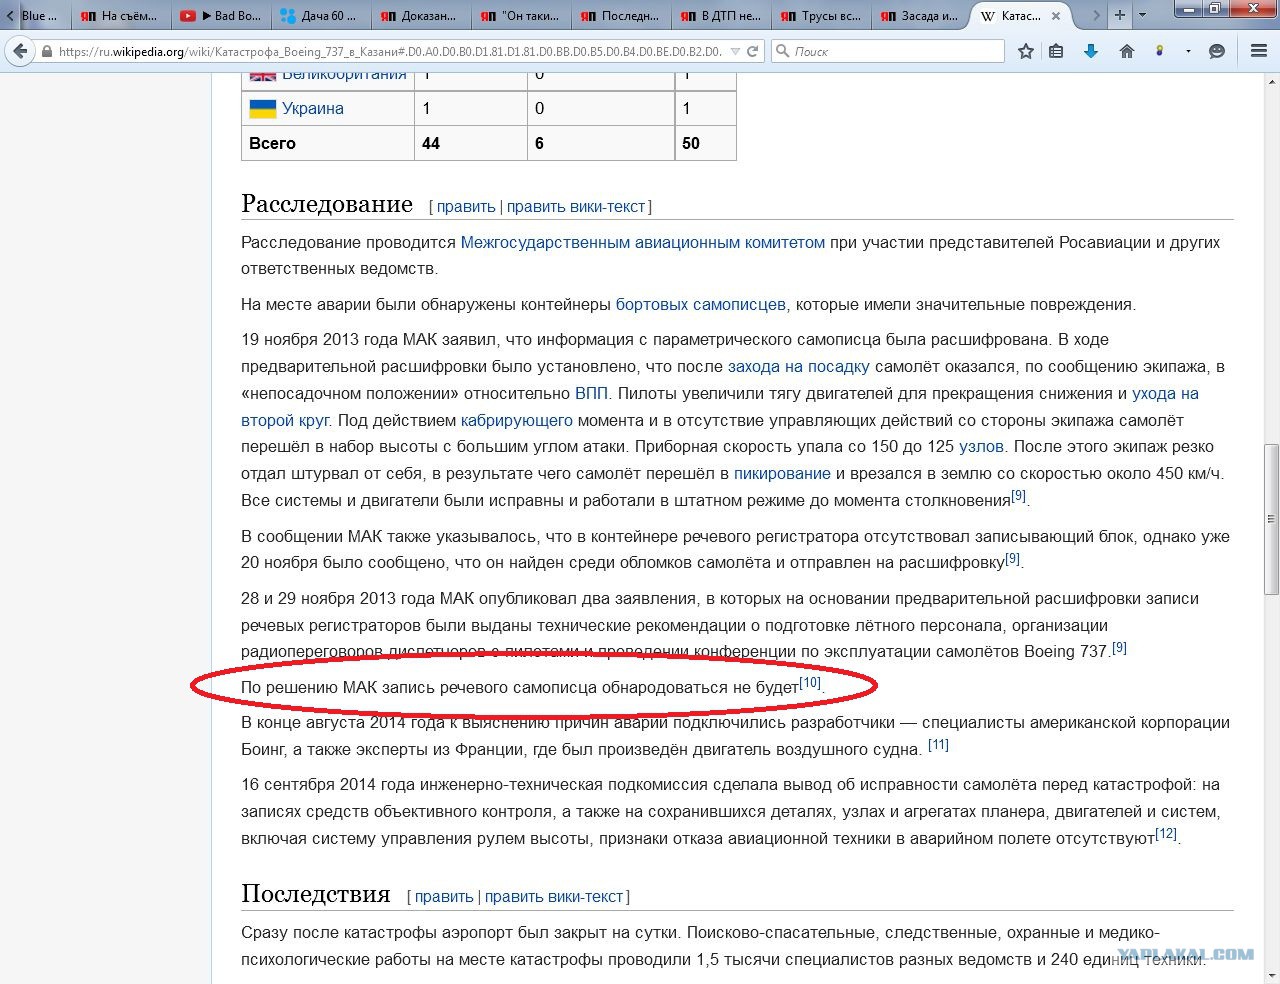Click править next to Последствия heading
The width and height of the screenshot is (1280, 984).
coord(444,896)
